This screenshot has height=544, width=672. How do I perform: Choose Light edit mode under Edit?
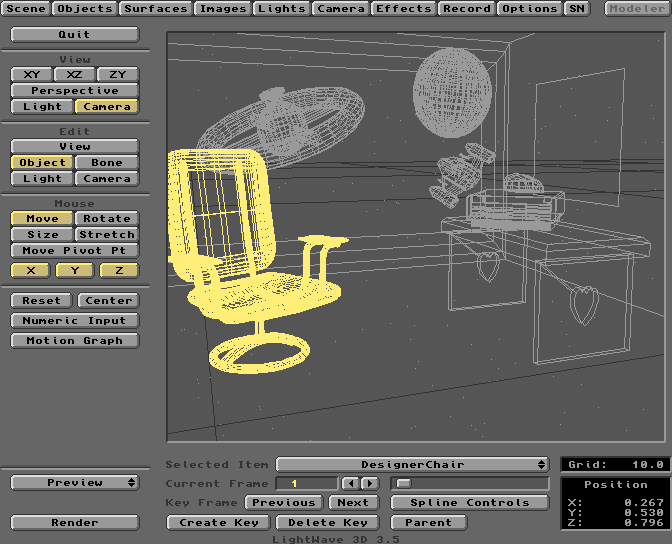tap(42, 178)
